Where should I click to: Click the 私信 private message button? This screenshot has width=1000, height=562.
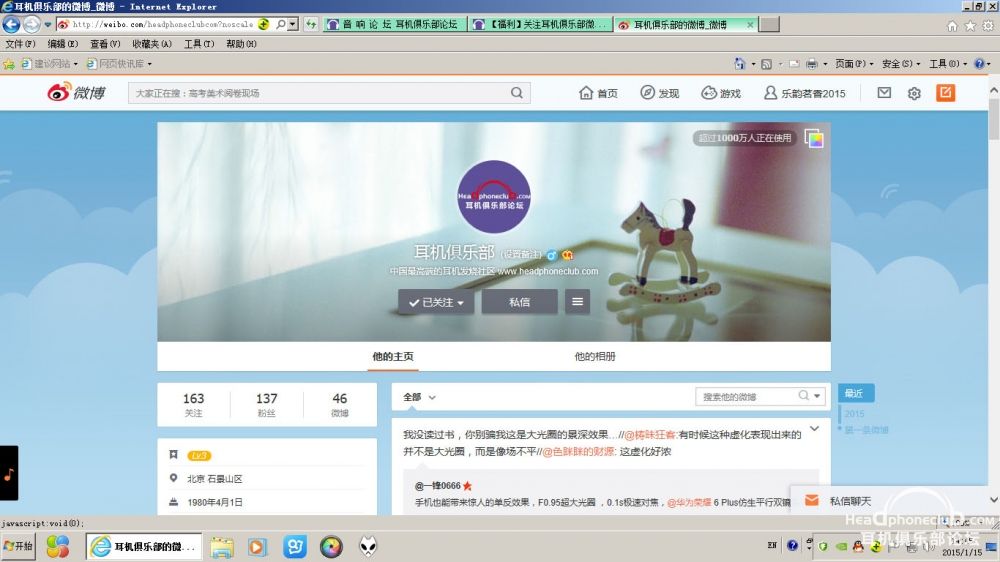519,302
